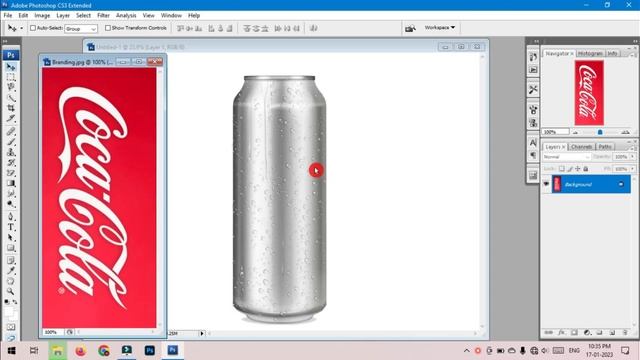
Task: Open the Paragraph panel icon in dock
Action: point(533,155)
